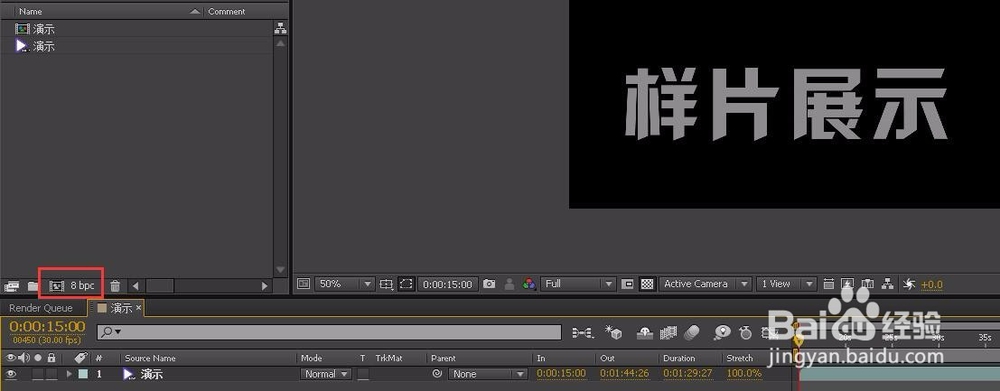The image size is (1000, 391).
Task: Toggle pixel aspect ratio correction
Action: [828, 284]
